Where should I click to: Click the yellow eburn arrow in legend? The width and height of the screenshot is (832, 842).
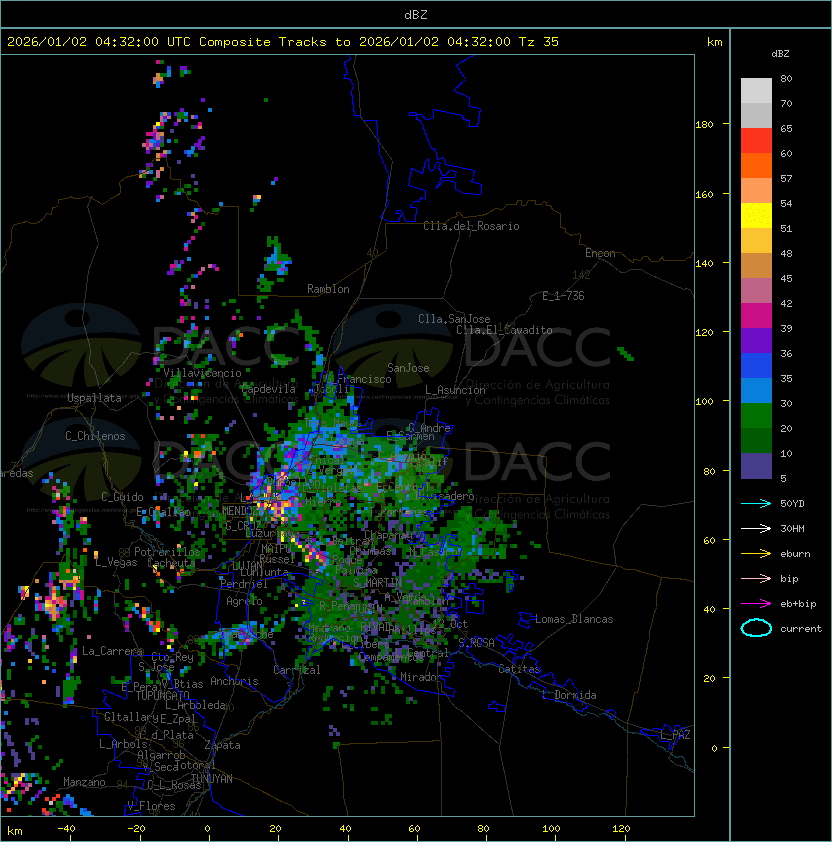(x=756, y=554)
